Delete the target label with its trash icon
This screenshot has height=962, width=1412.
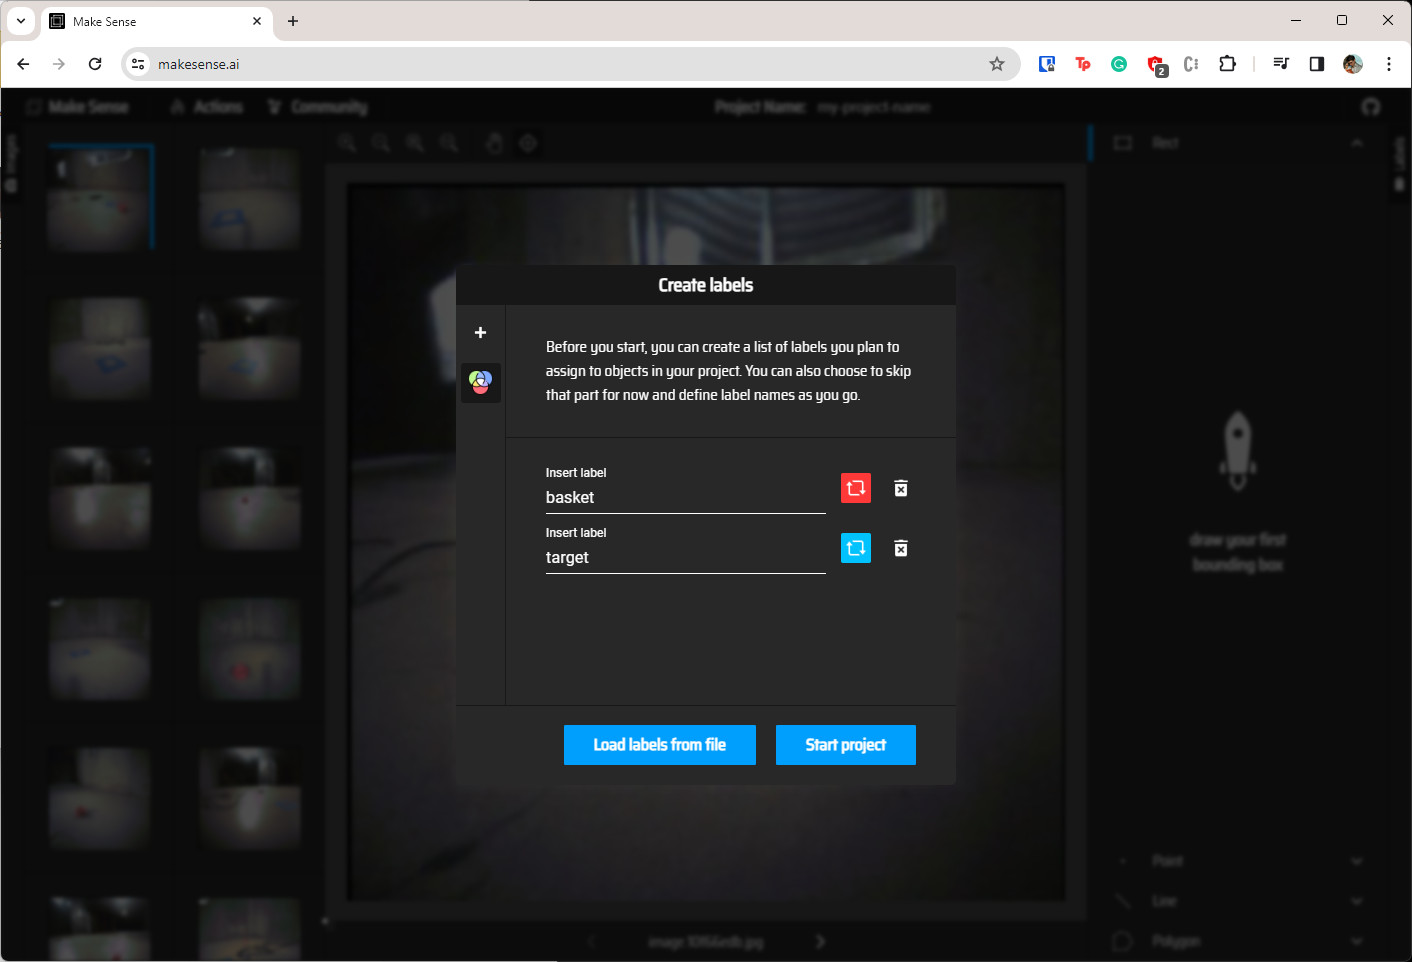900,548
